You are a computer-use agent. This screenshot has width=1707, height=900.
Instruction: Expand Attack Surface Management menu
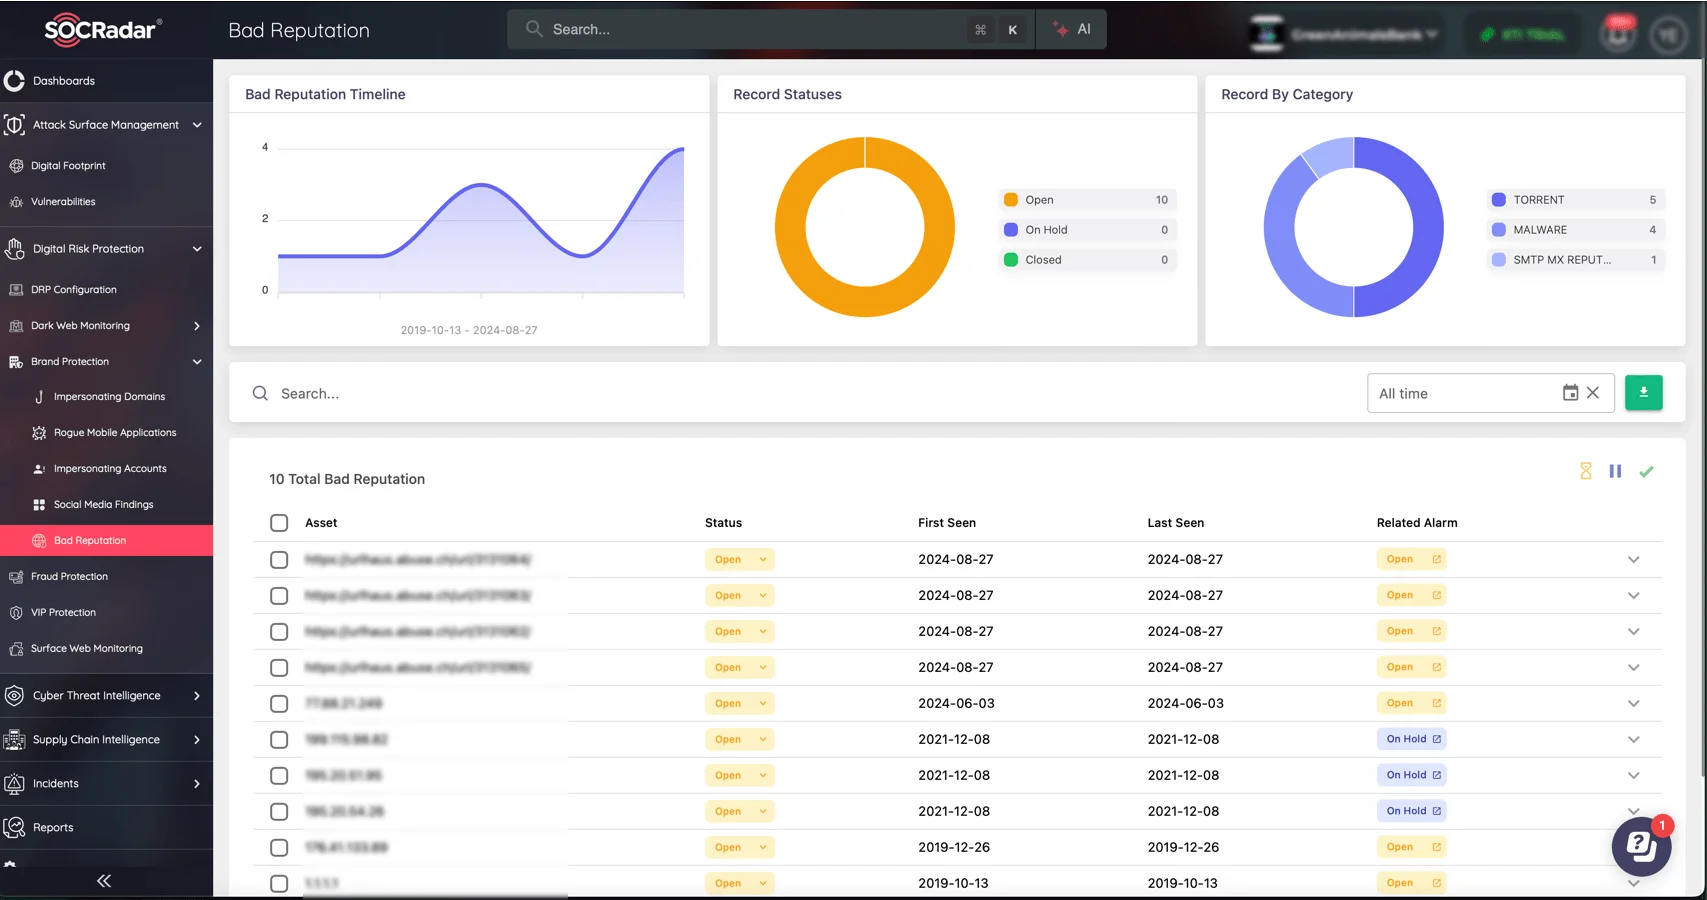click(197, 125)
